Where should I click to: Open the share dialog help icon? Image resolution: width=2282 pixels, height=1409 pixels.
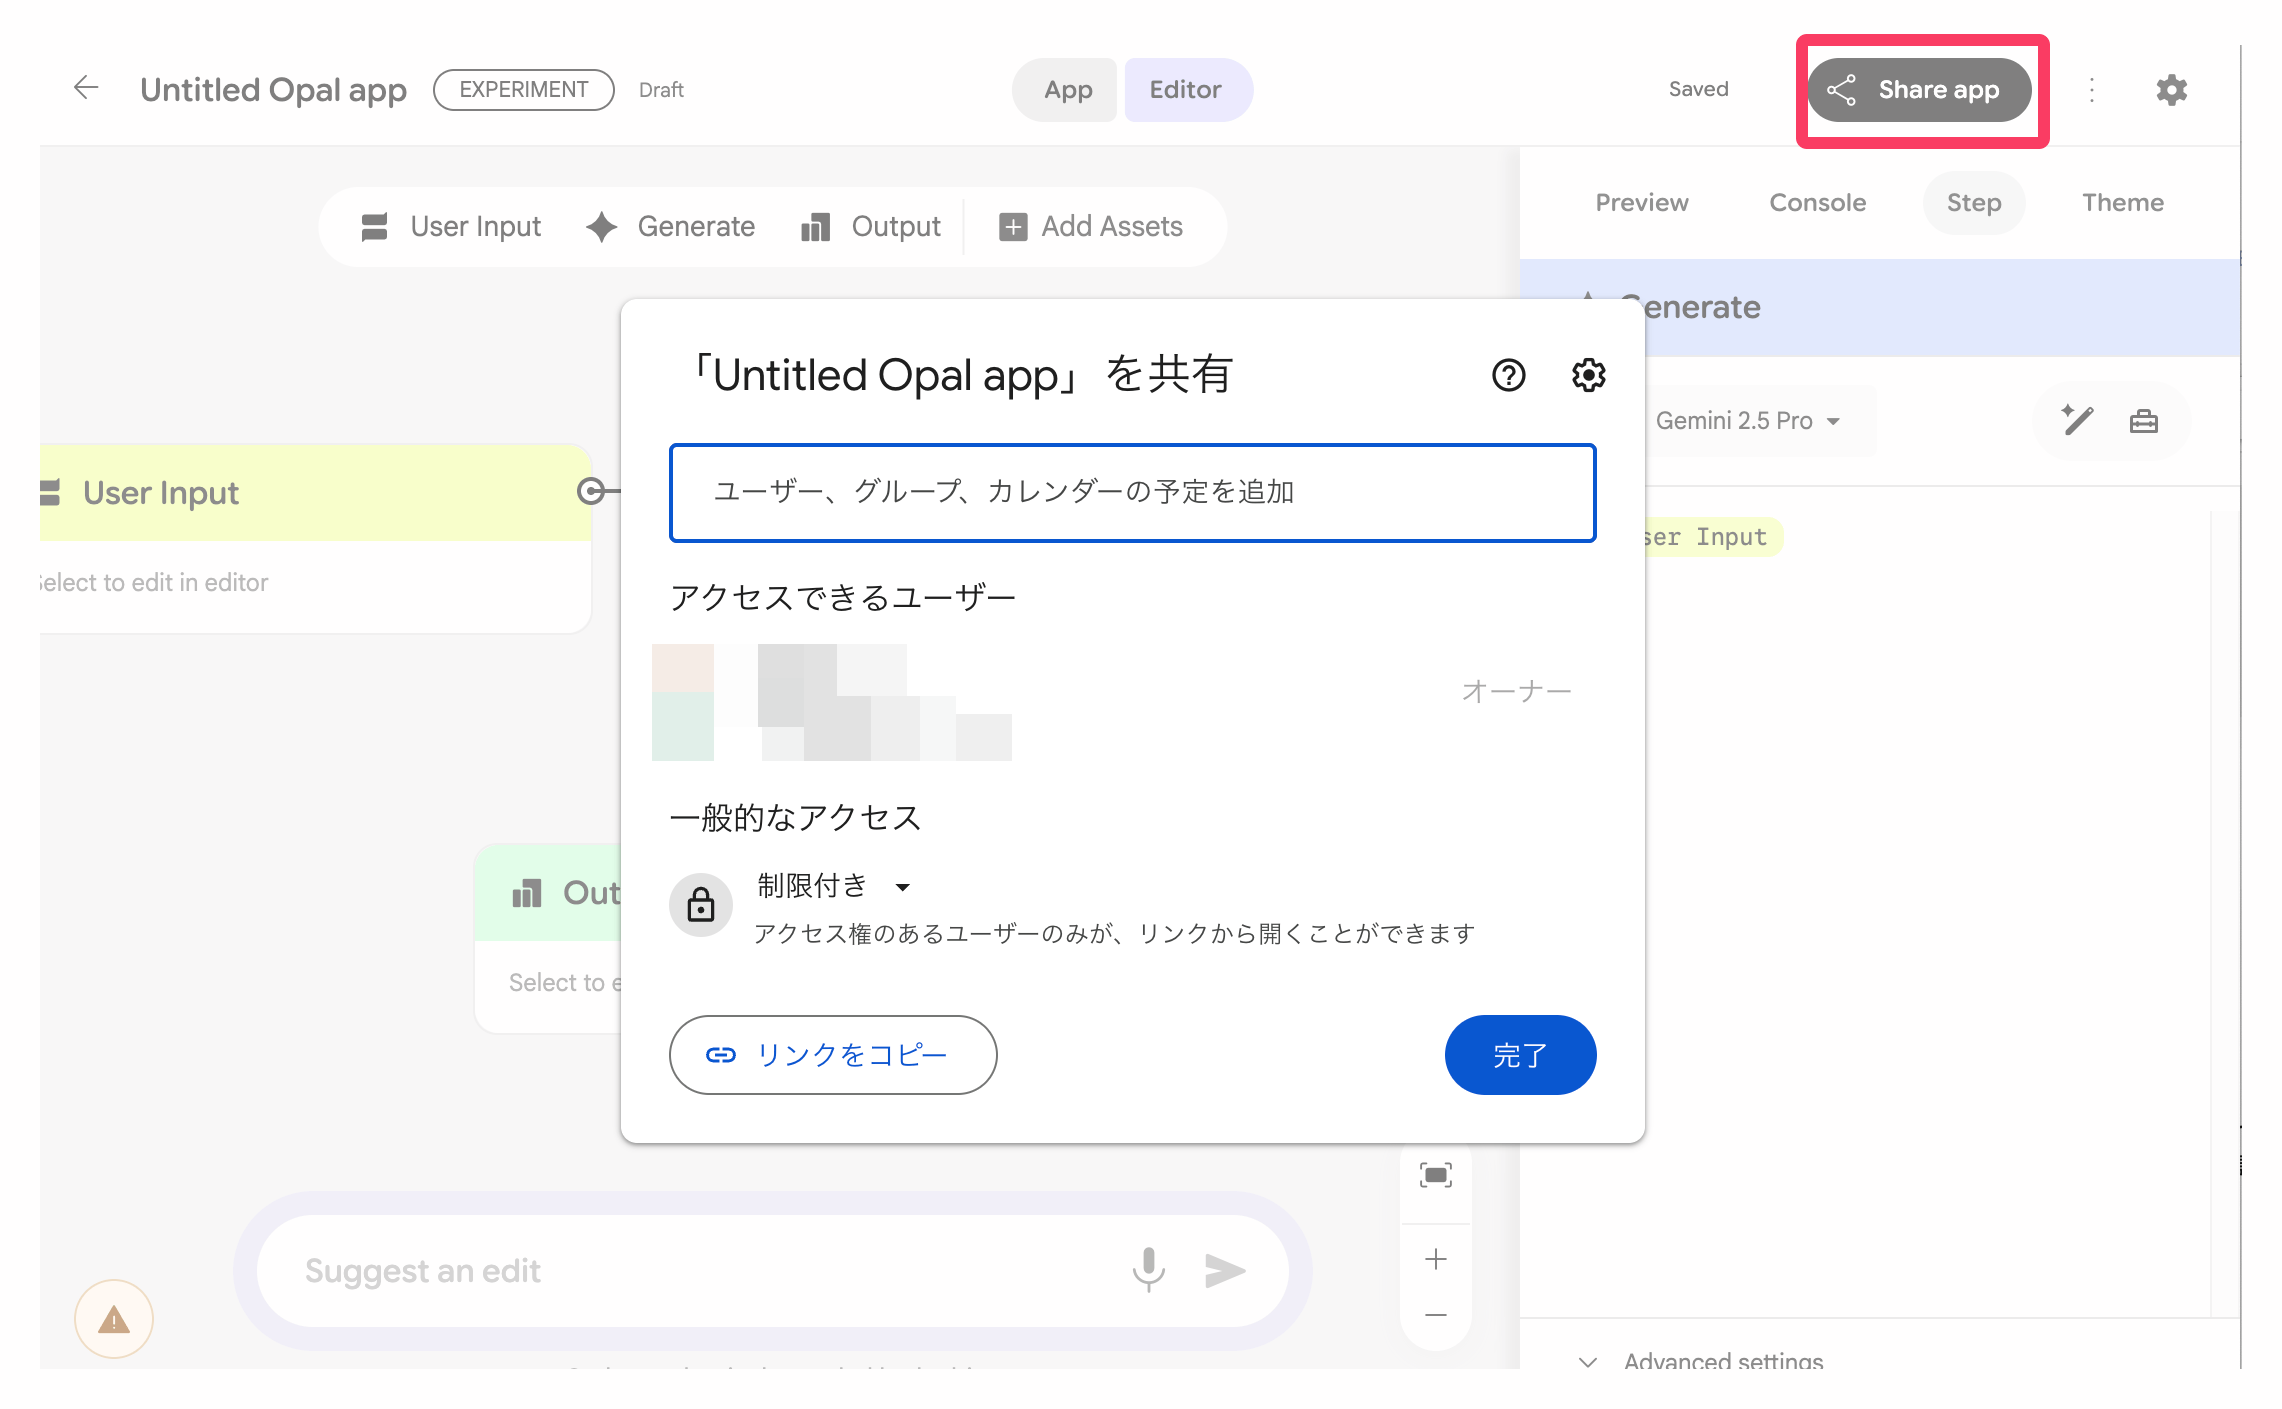click(x=1508, y=375)
